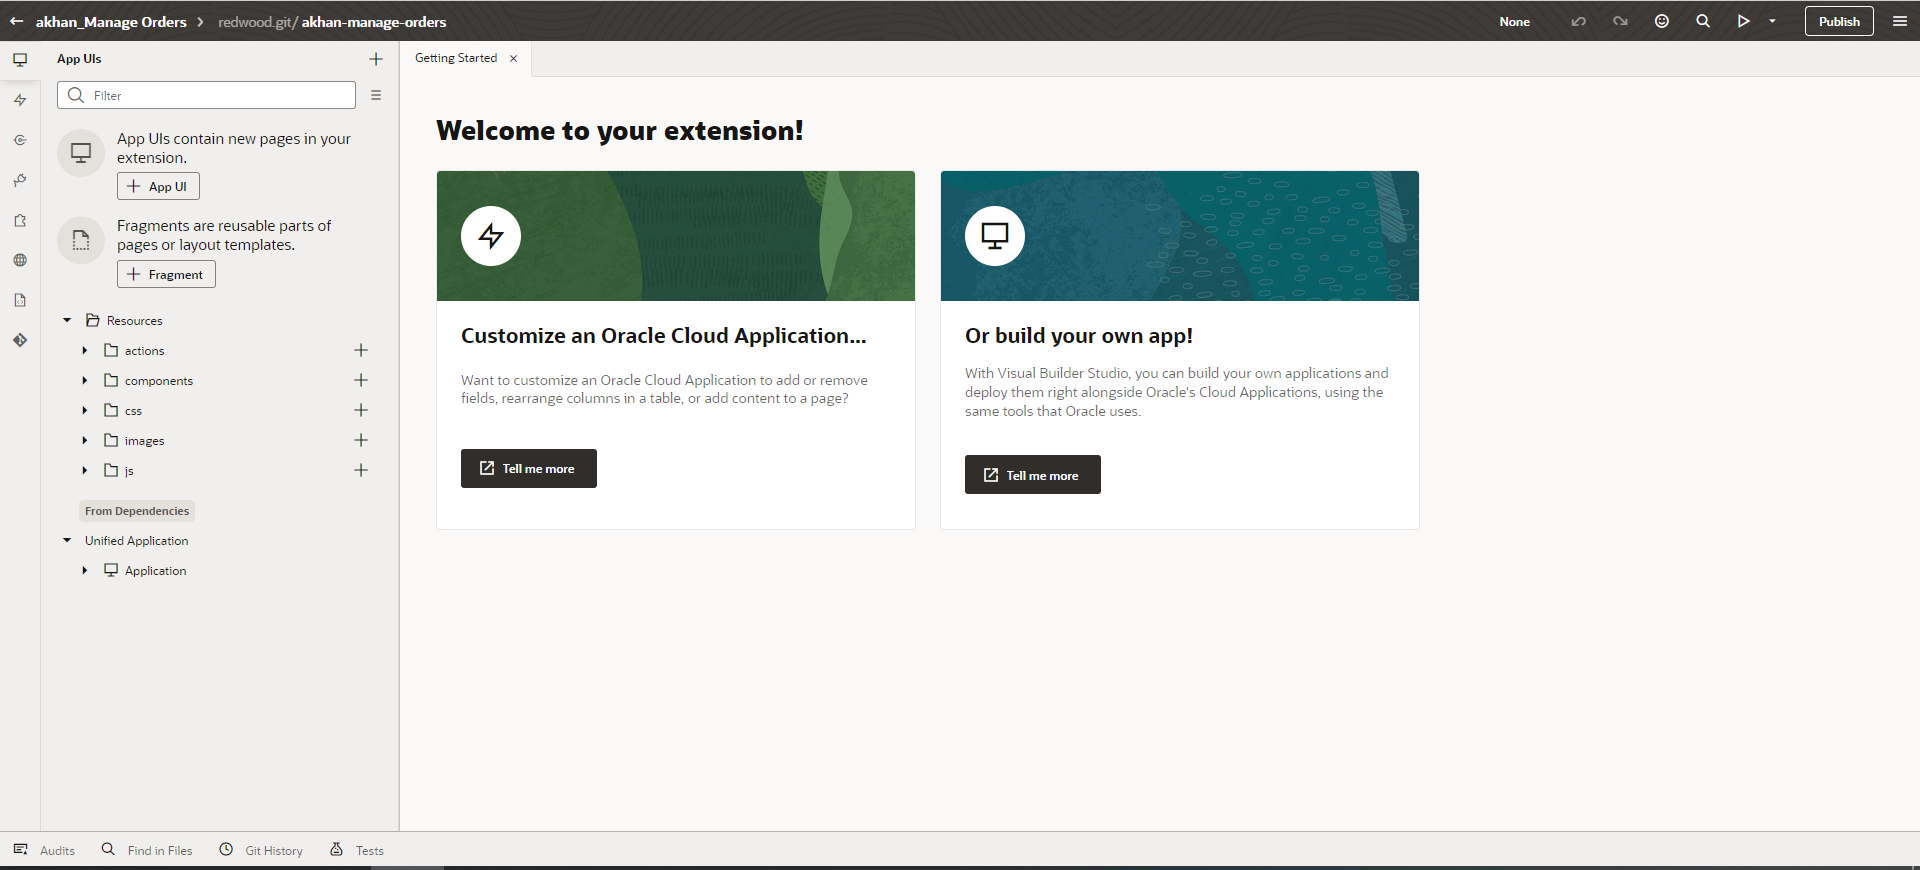
Task: Expand the Application node
Action: click(85, 570)
